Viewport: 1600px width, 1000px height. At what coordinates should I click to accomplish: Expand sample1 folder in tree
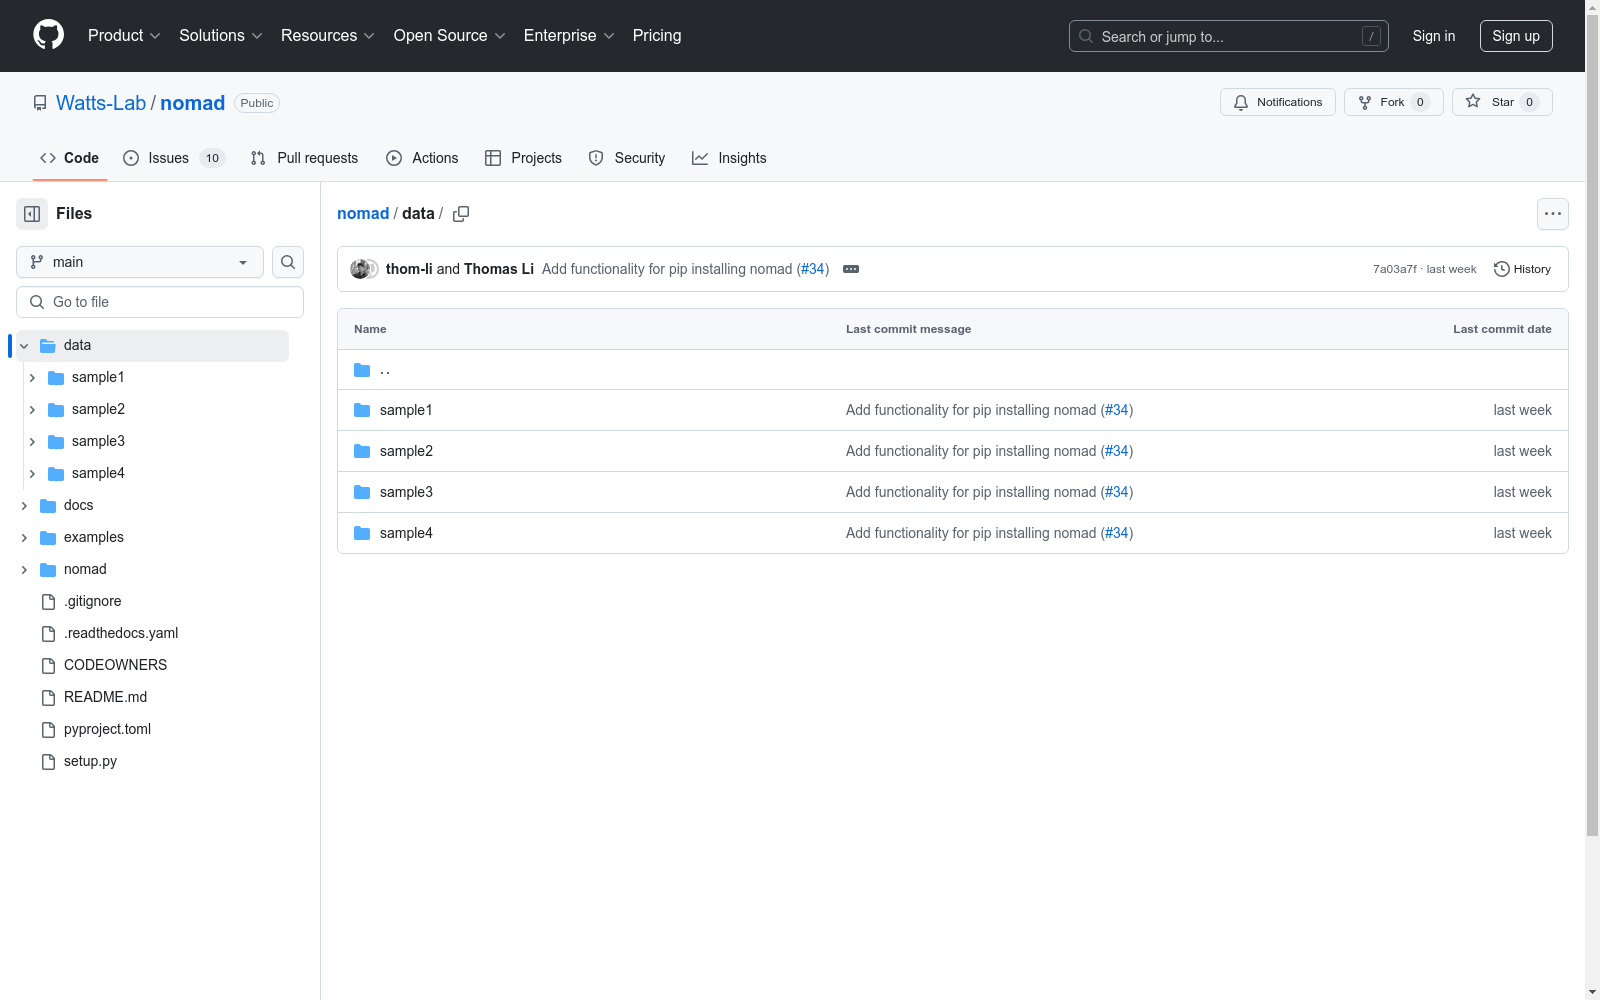click(x=32, y=378)
